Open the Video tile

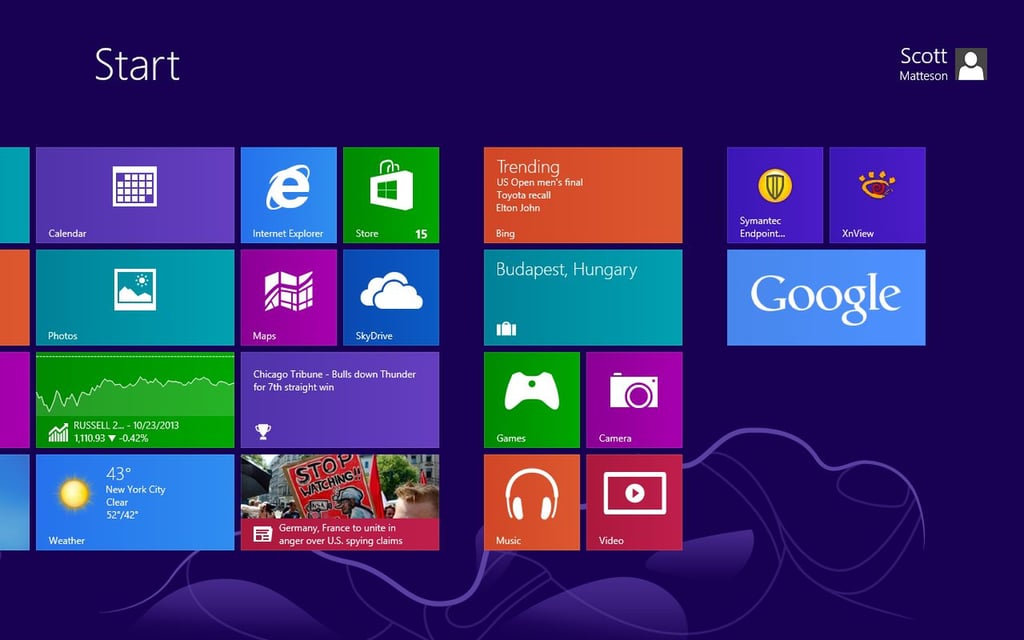634,503
